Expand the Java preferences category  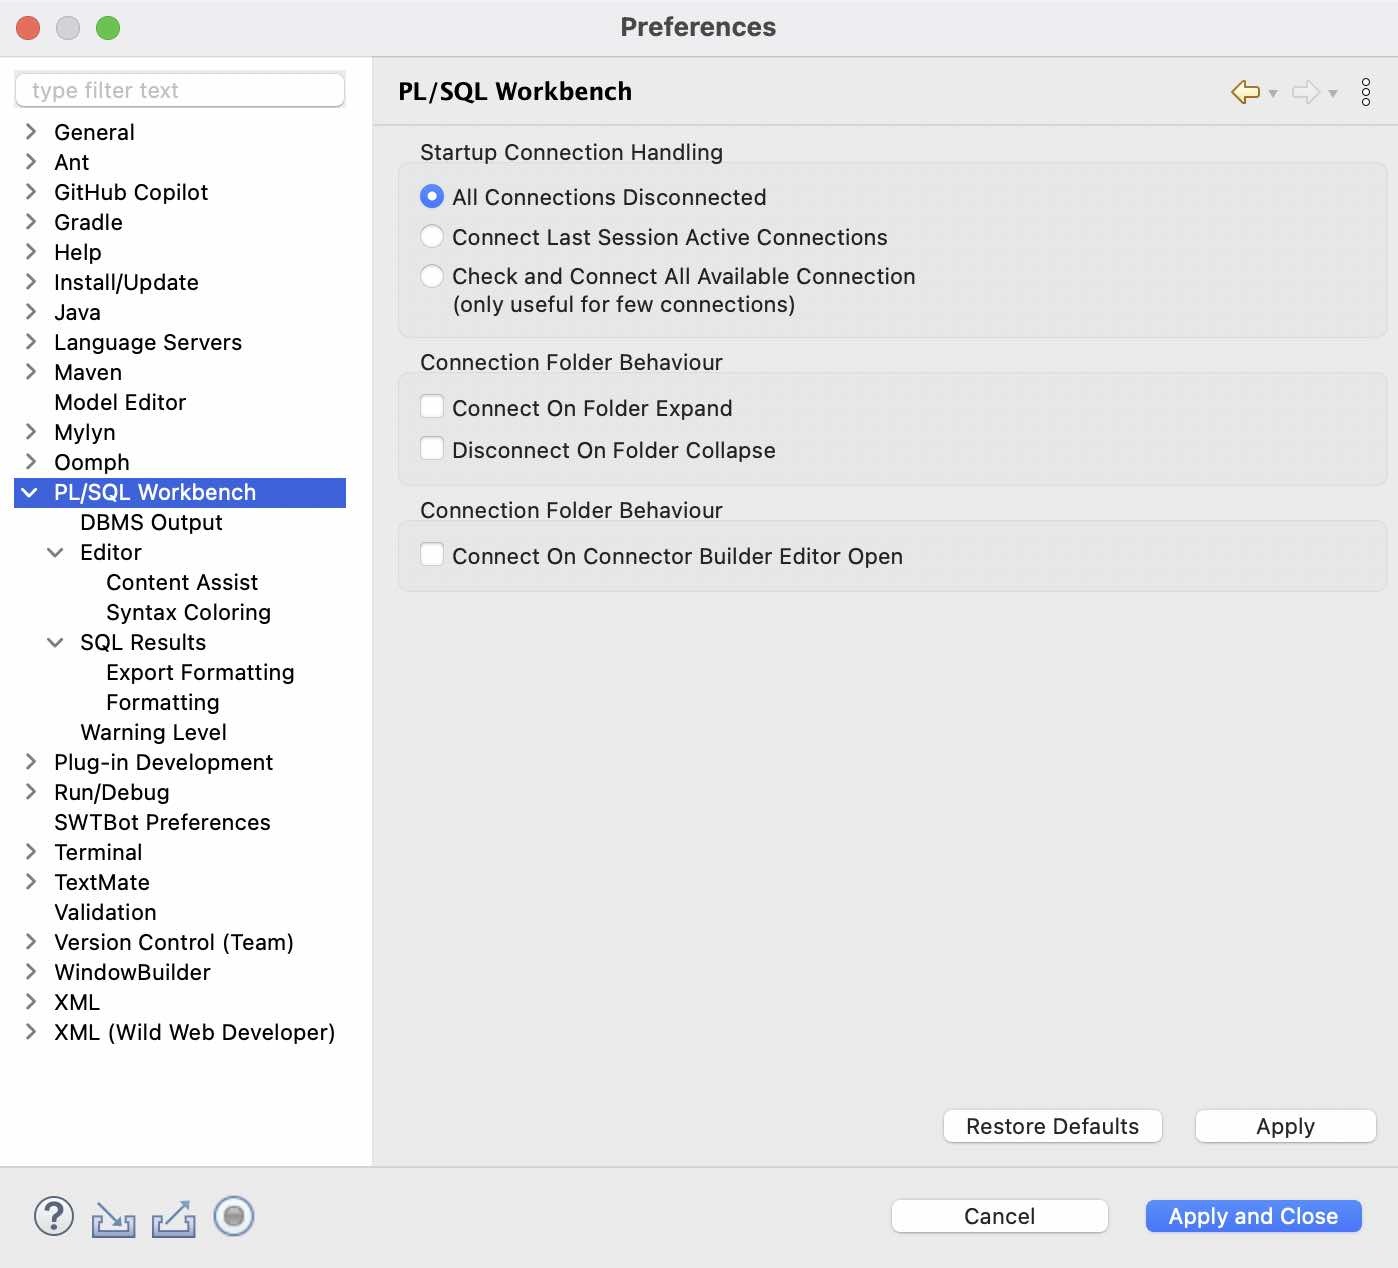(x=31, y=312)
